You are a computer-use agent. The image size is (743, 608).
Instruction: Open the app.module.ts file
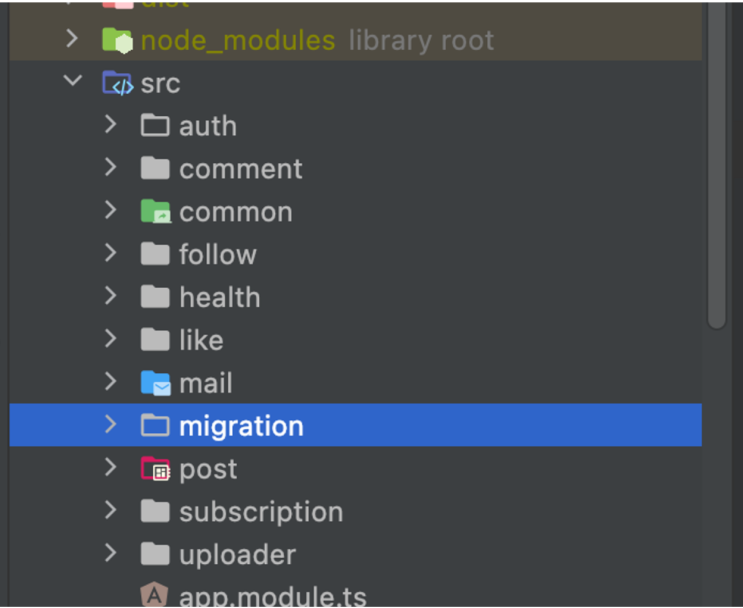pyautogui.click(x=273, y=595)
